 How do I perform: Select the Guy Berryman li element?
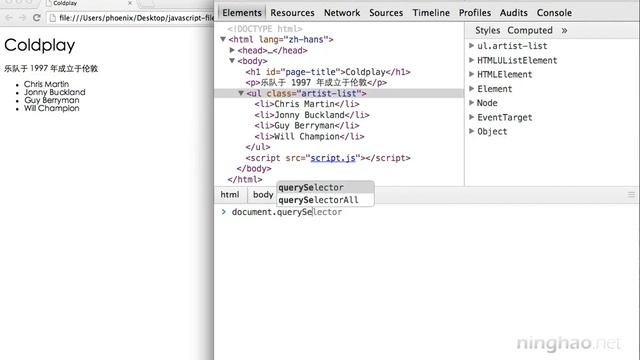point(307,125)
